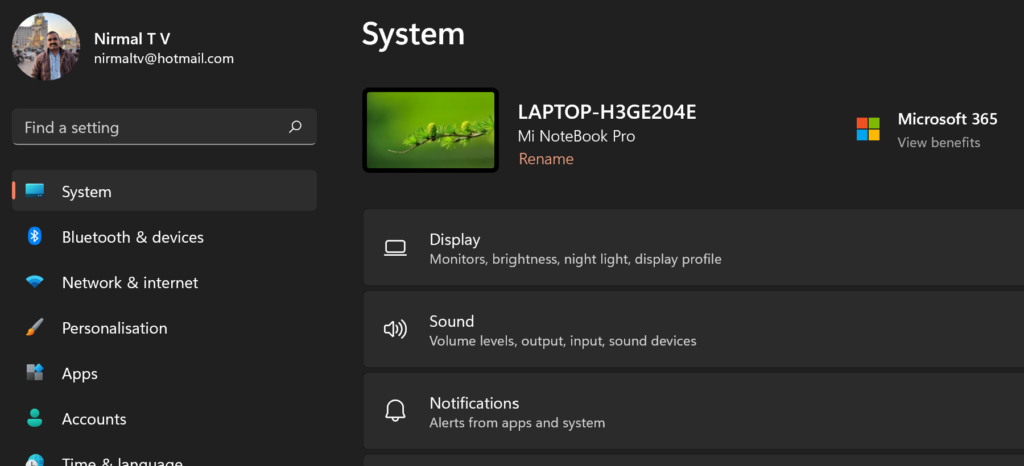Click the search magnifier icon

point(295,127)
